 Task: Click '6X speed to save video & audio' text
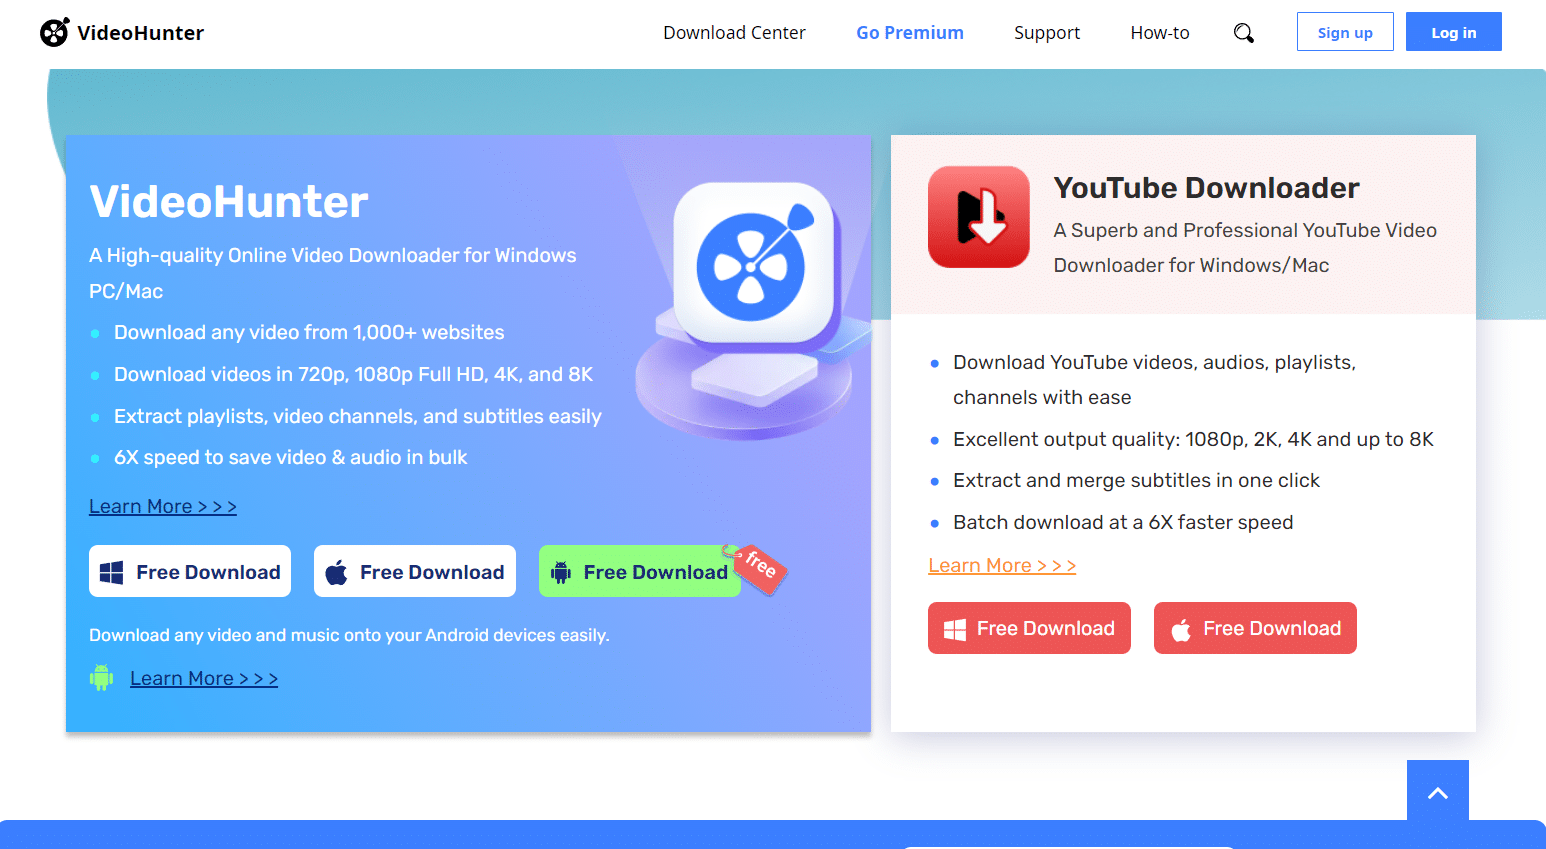pos(291,457)
